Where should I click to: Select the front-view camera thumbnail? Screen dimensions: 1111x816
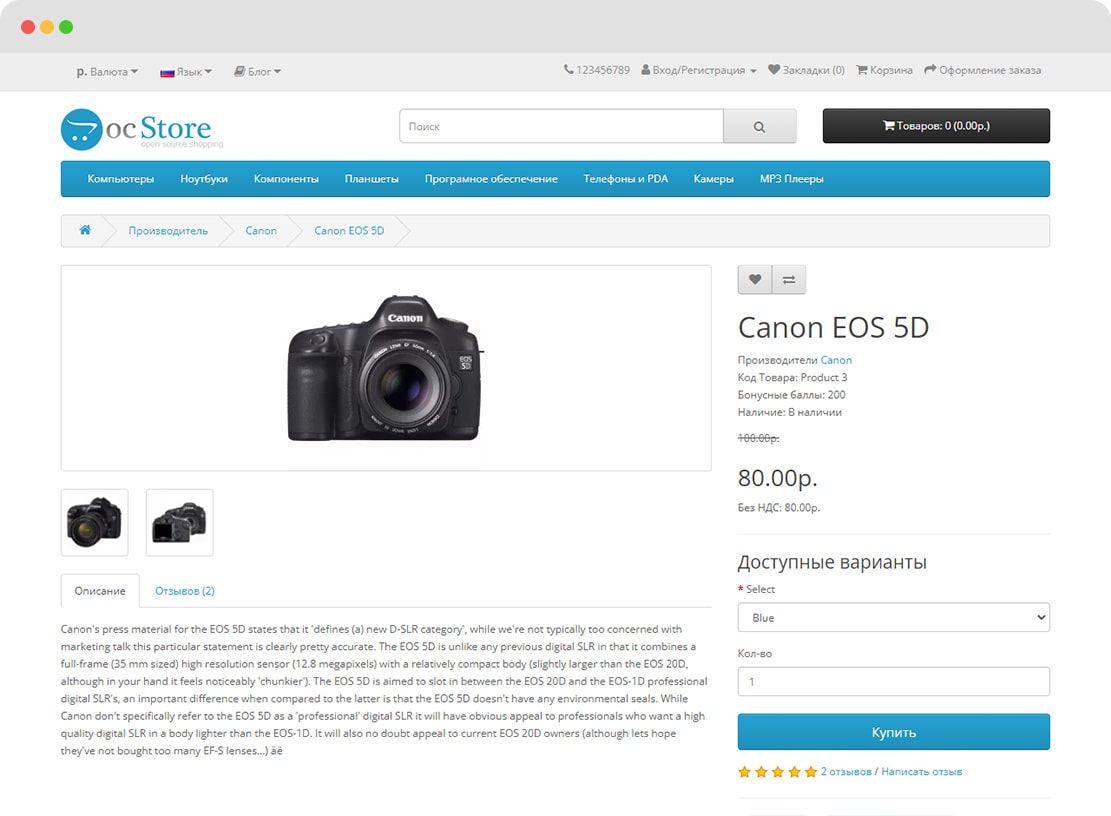[x=94, y=523]
